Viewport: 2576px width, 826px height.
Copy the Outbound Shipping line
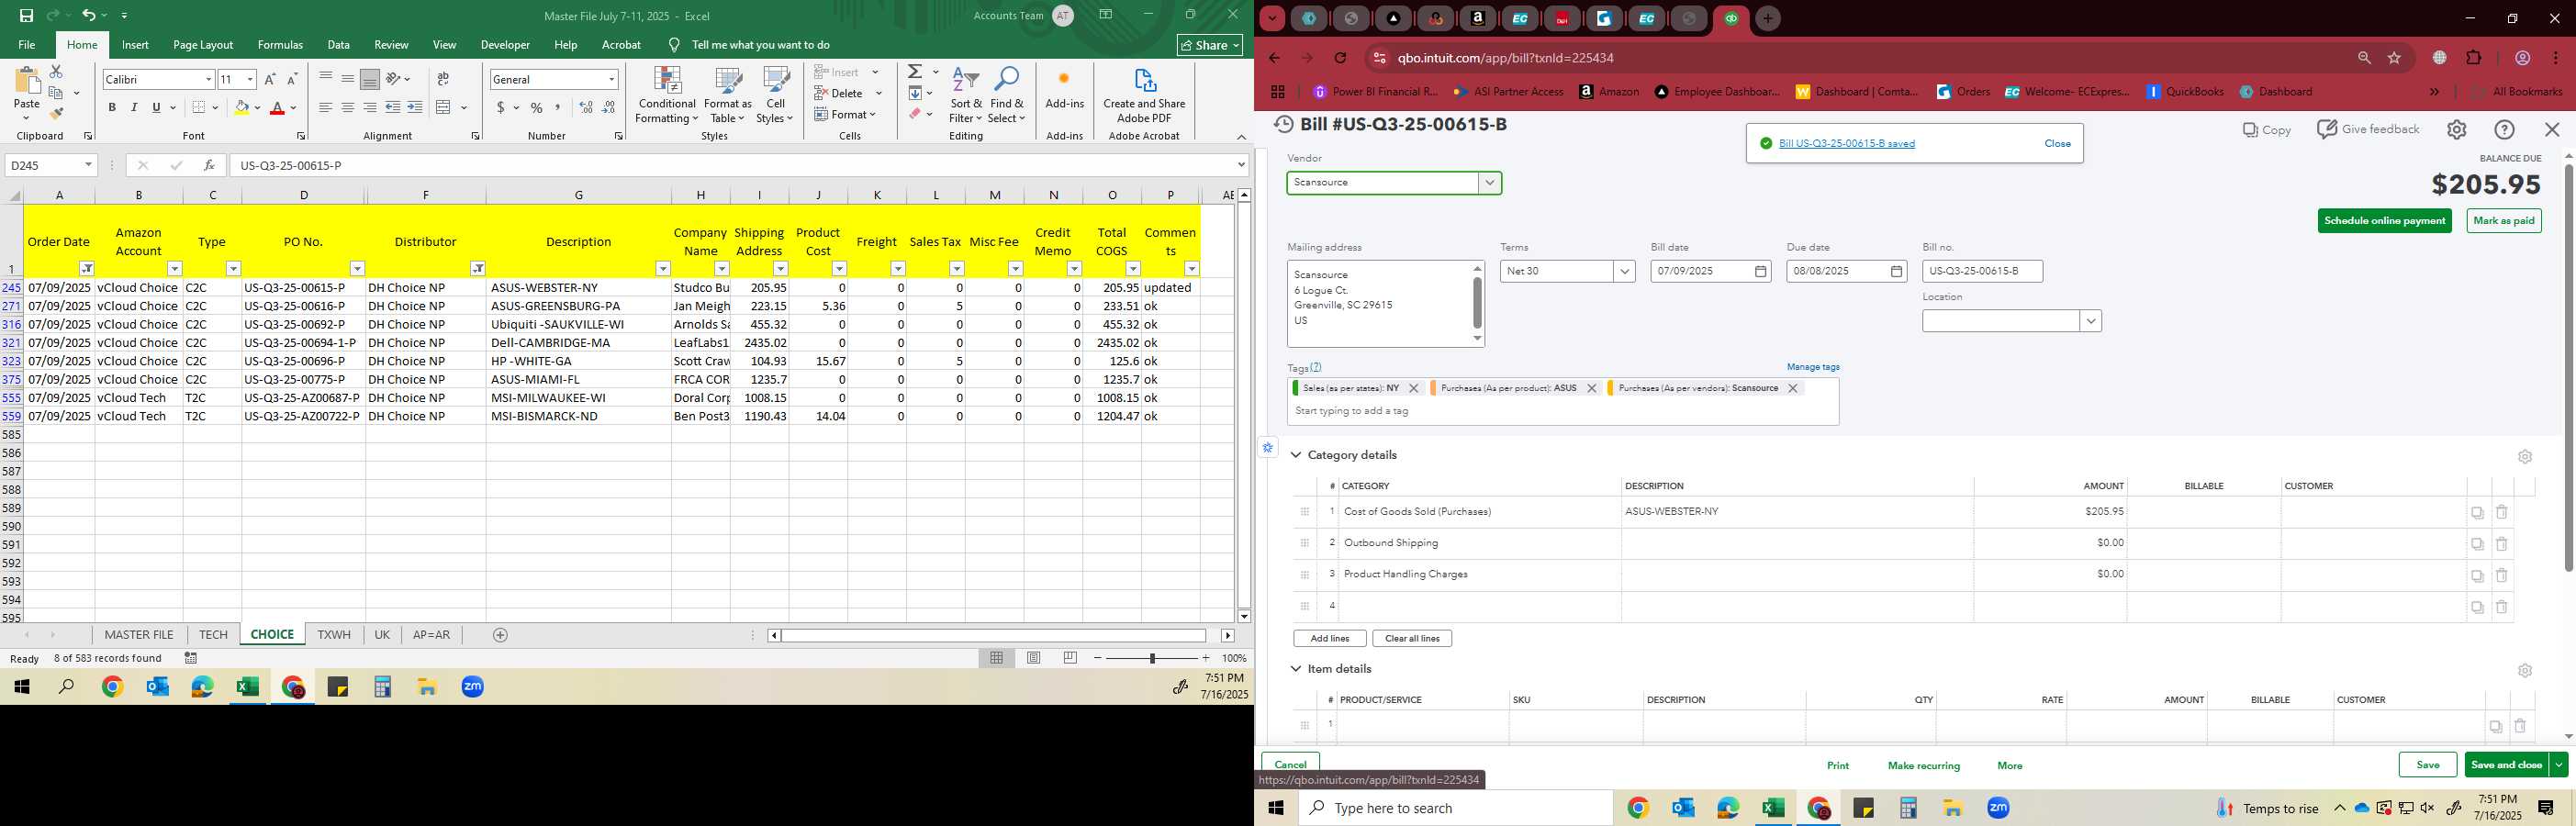click(x=2477, y=544)
